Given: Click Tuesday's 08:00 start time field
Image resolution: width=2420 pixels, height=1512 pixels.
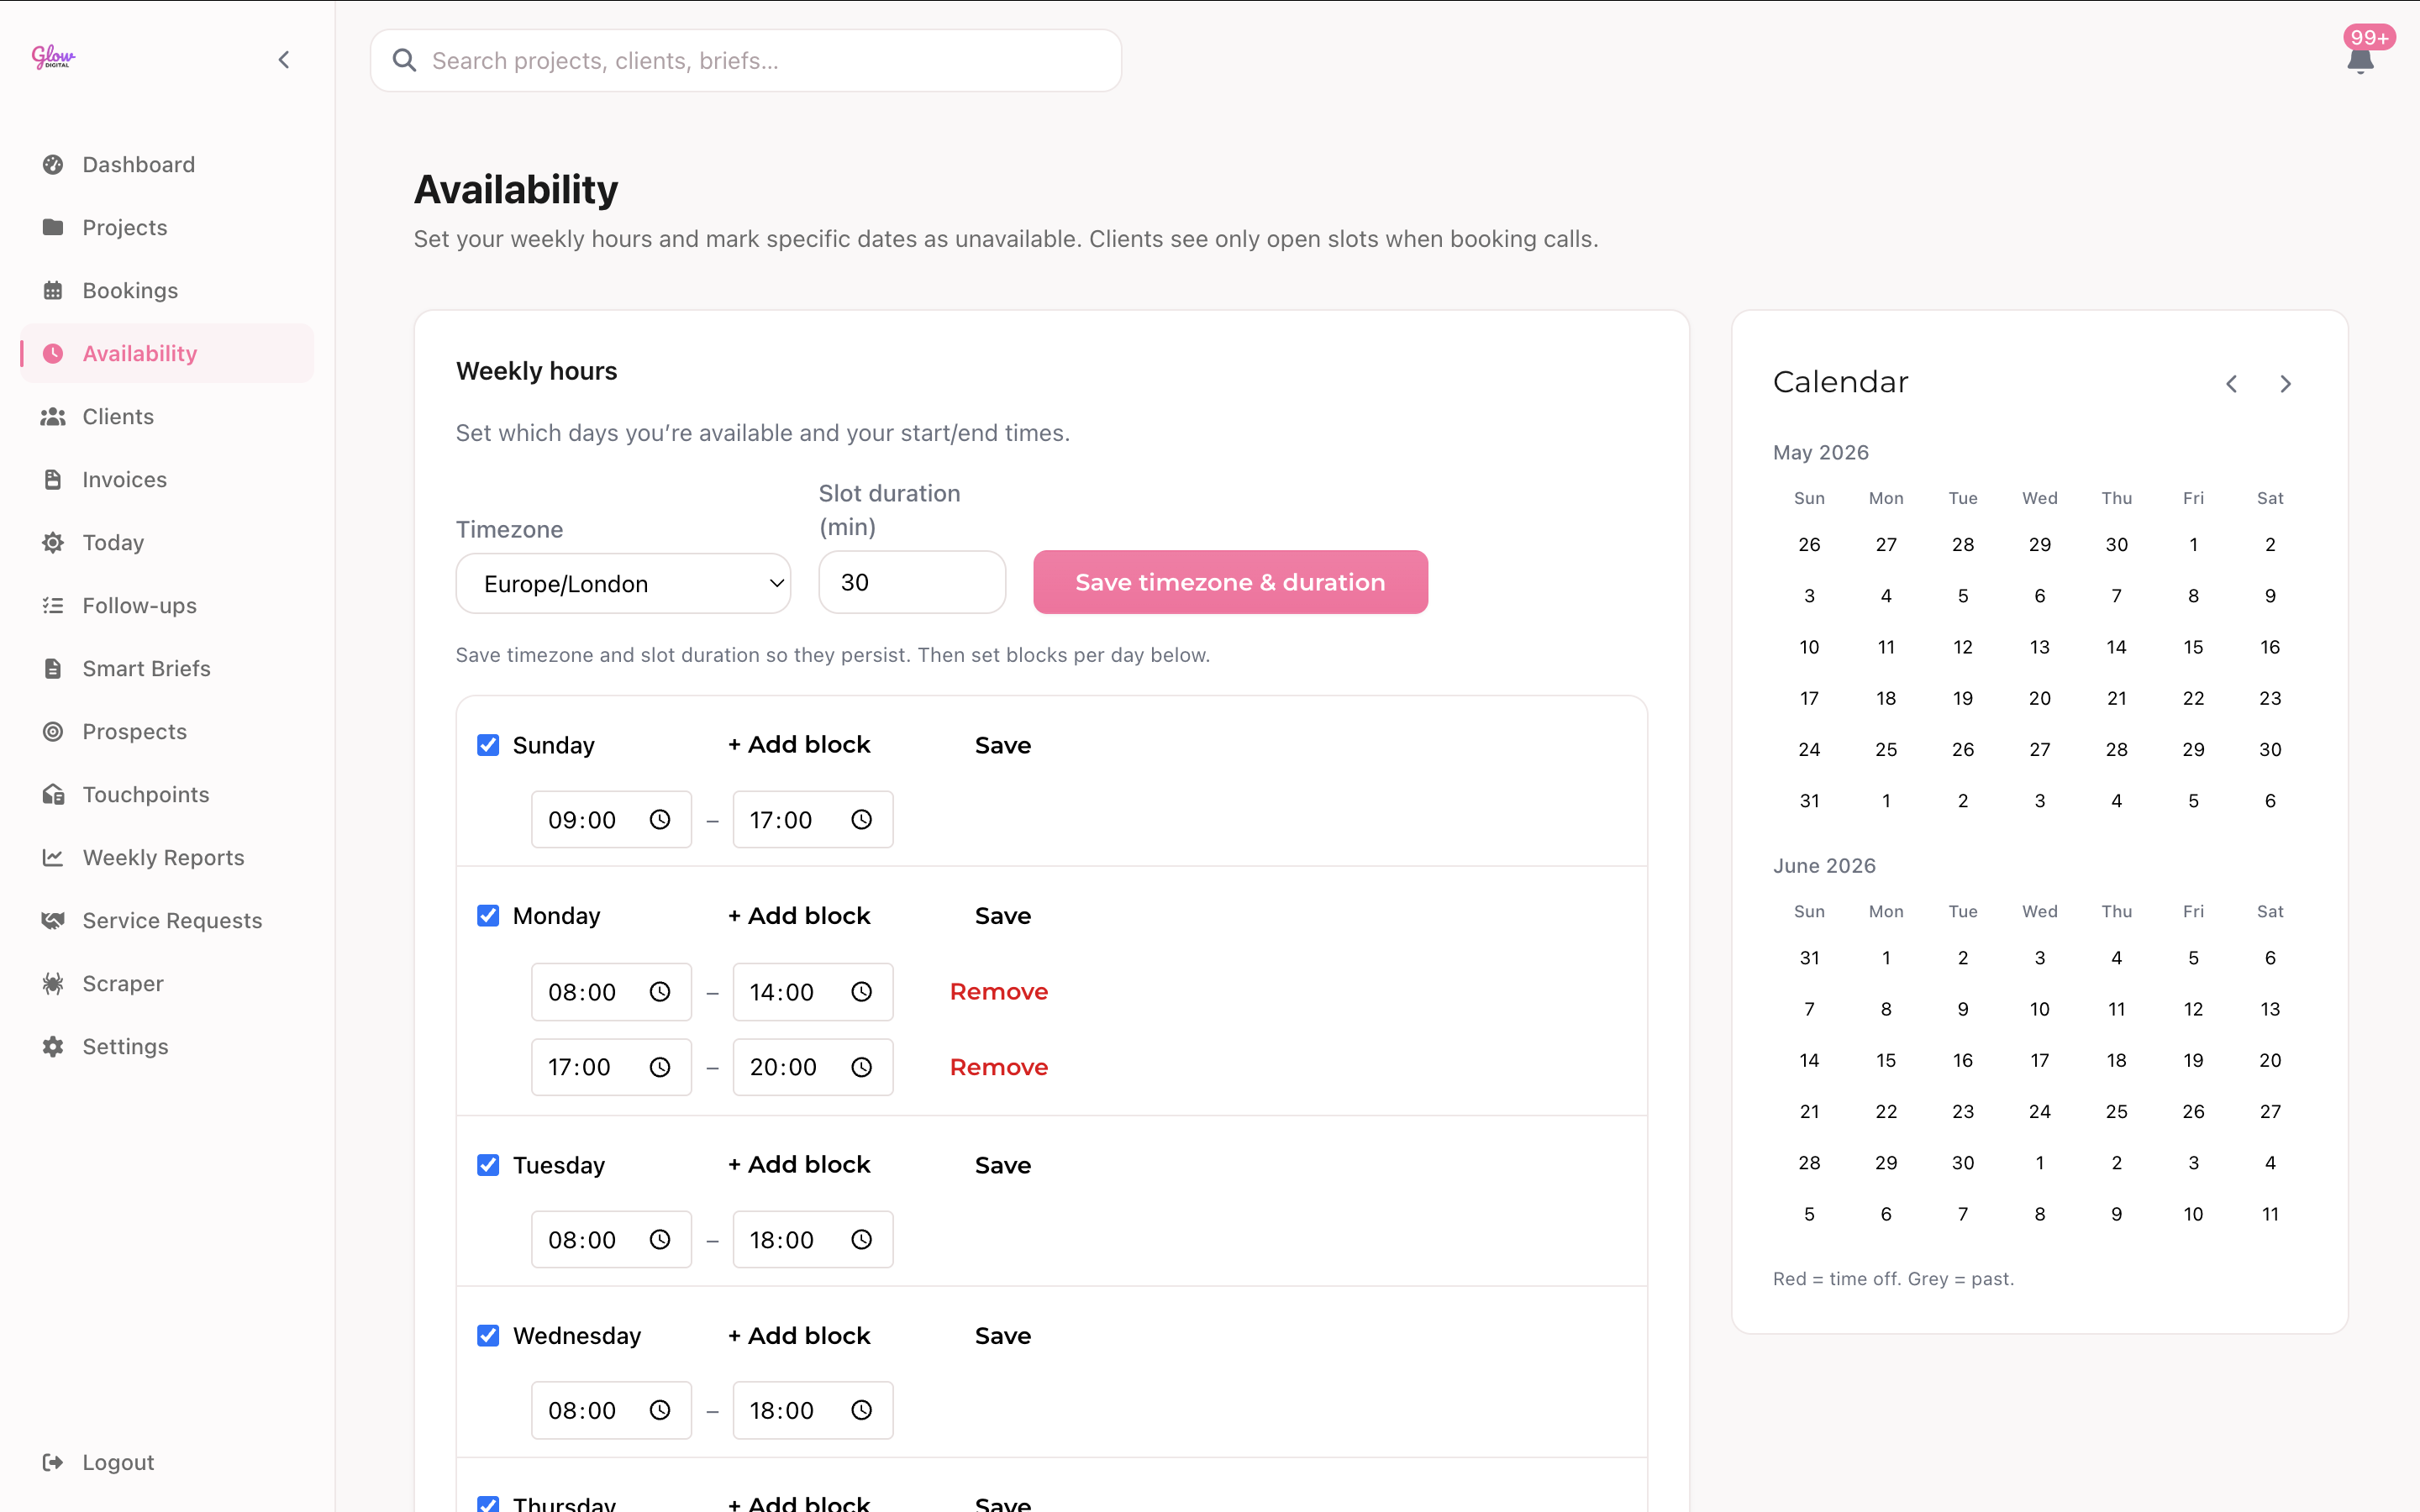Looking at the screenshot, I should point(611,1240).
